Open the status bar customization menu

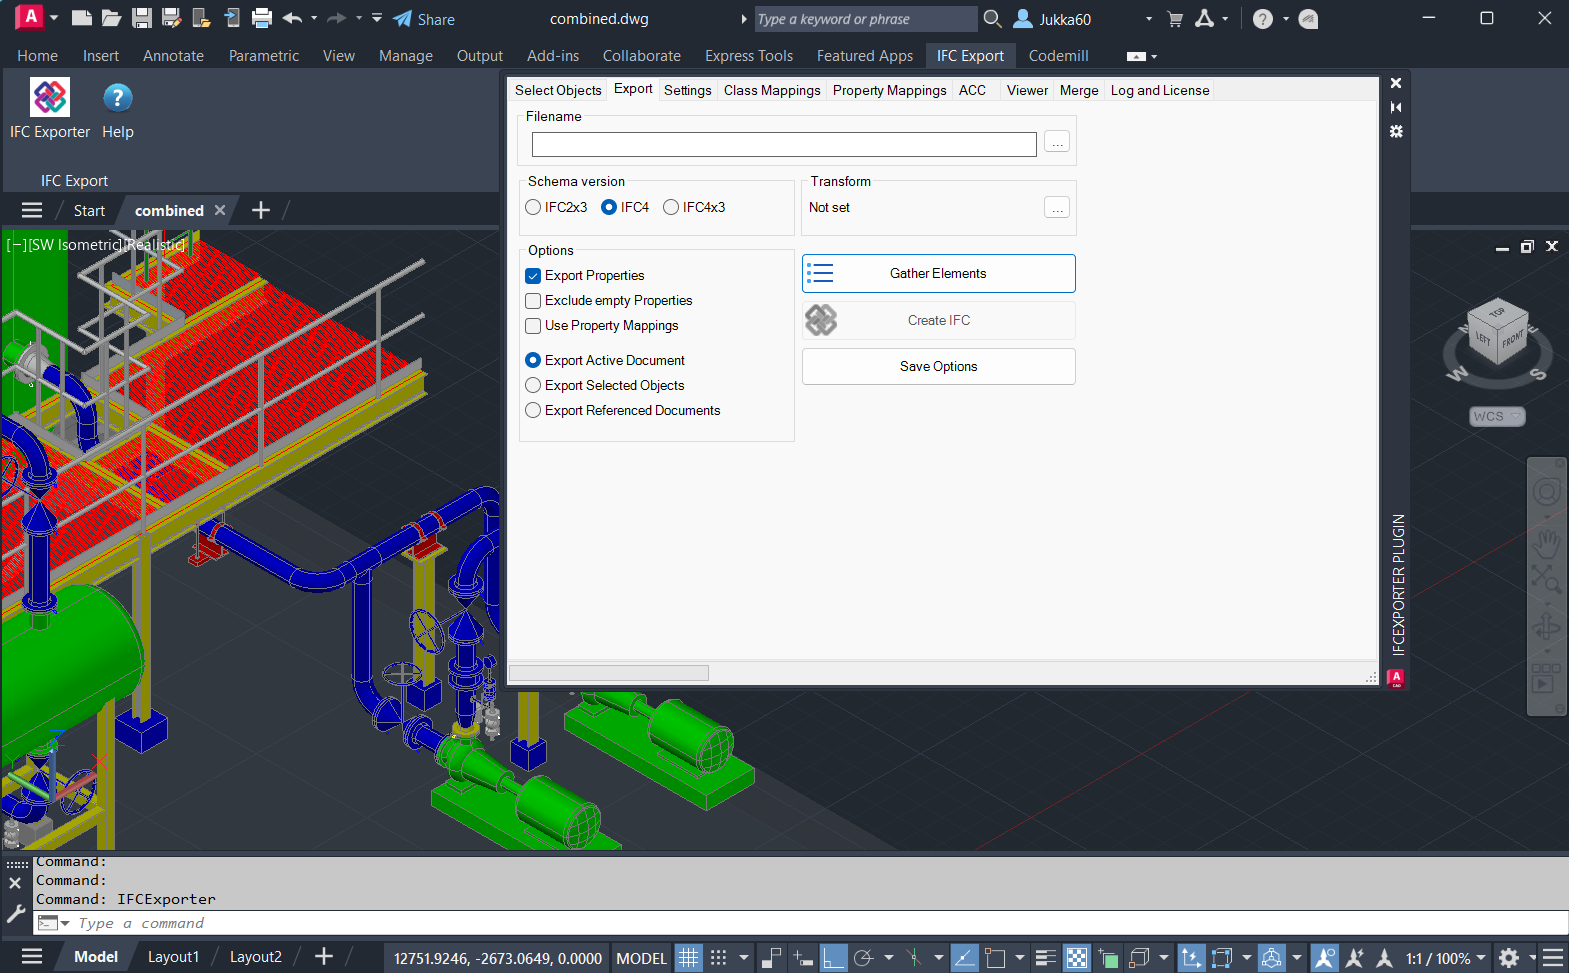(x=1553, y=958)
